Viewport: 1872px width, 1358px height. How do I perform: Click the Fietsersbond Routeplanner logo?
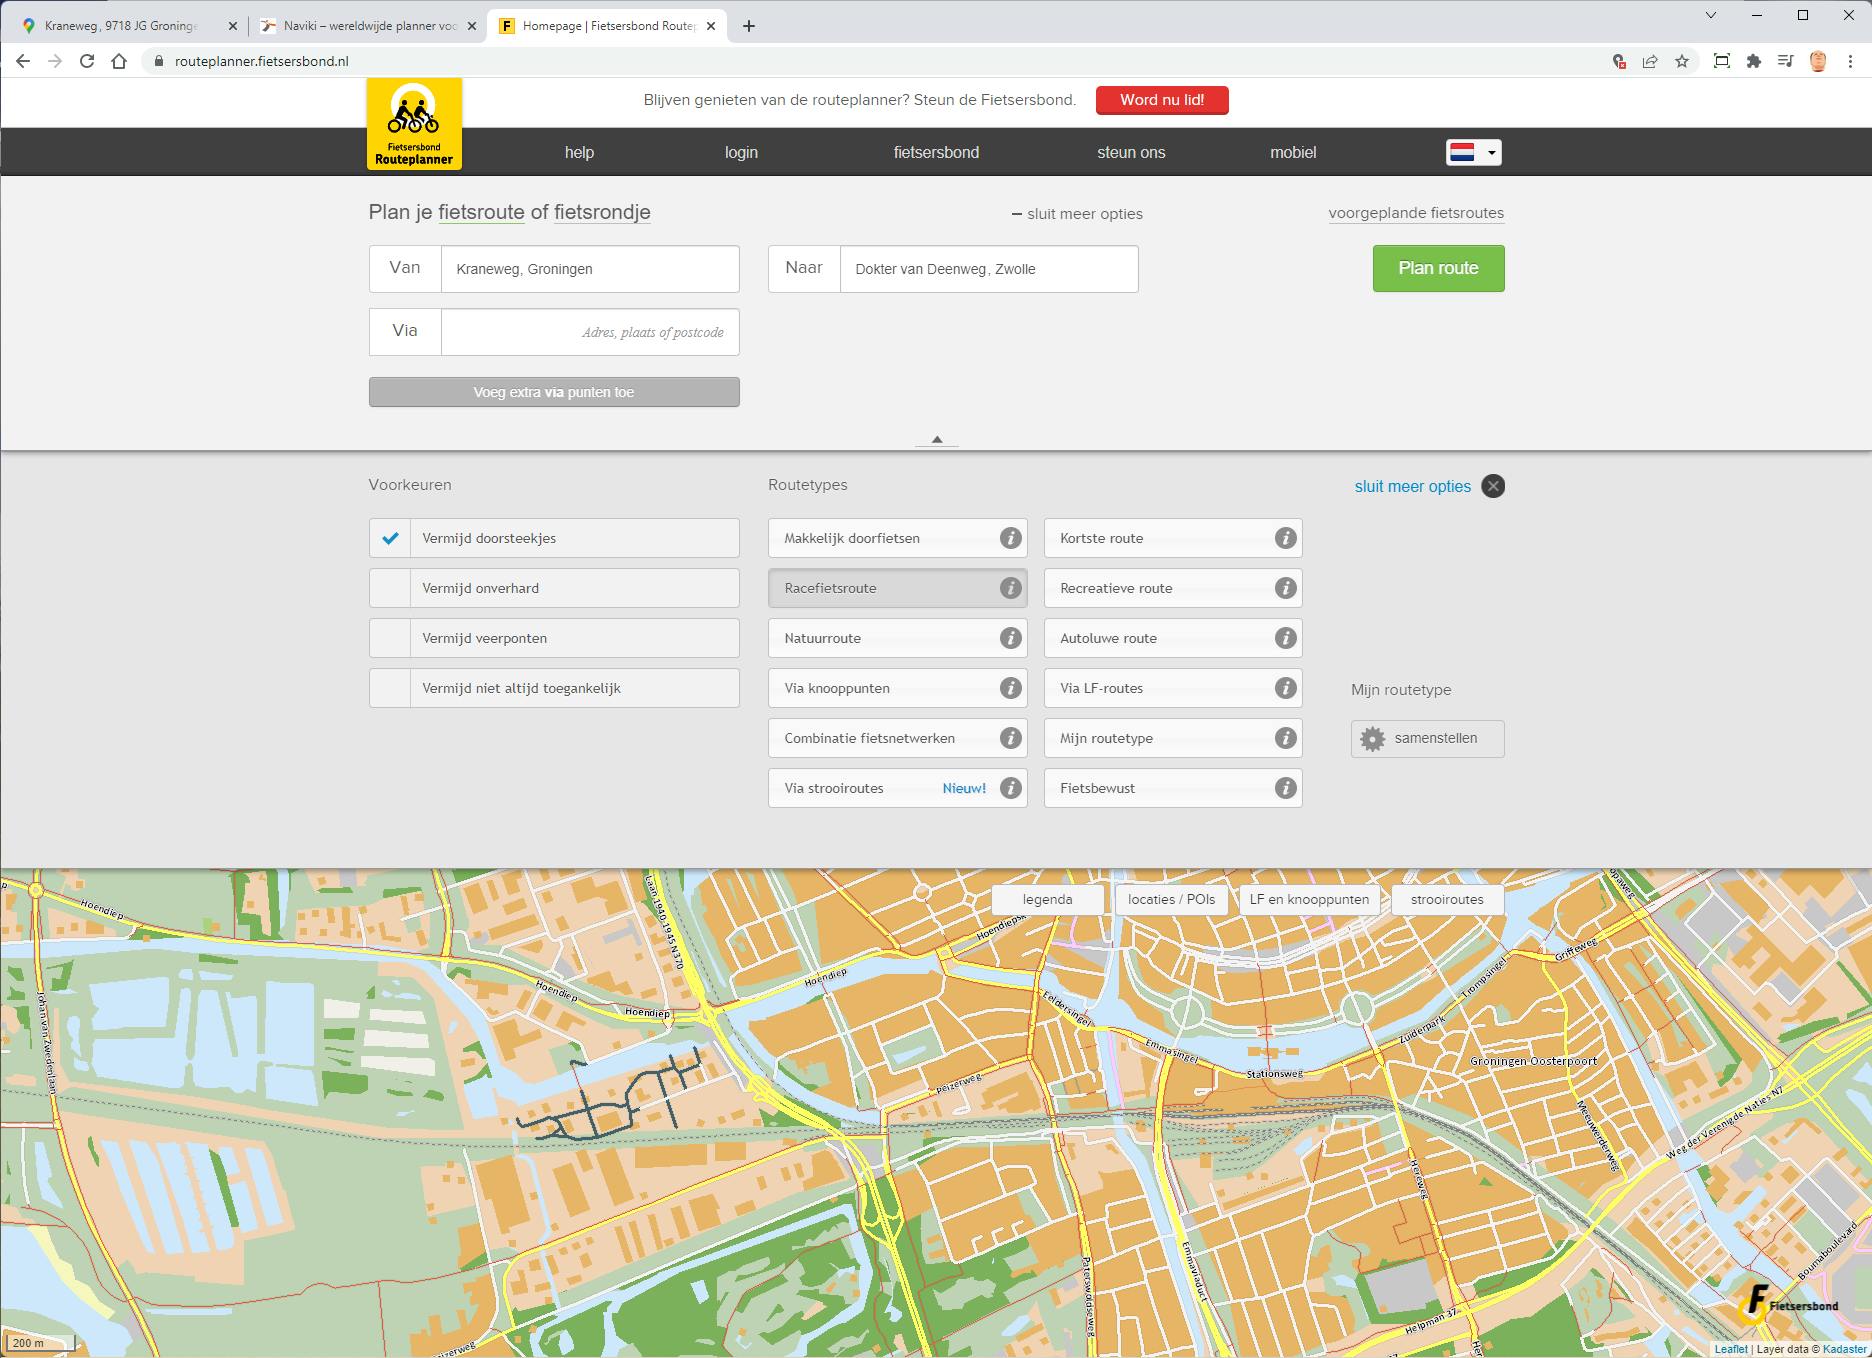coord(414,122)
